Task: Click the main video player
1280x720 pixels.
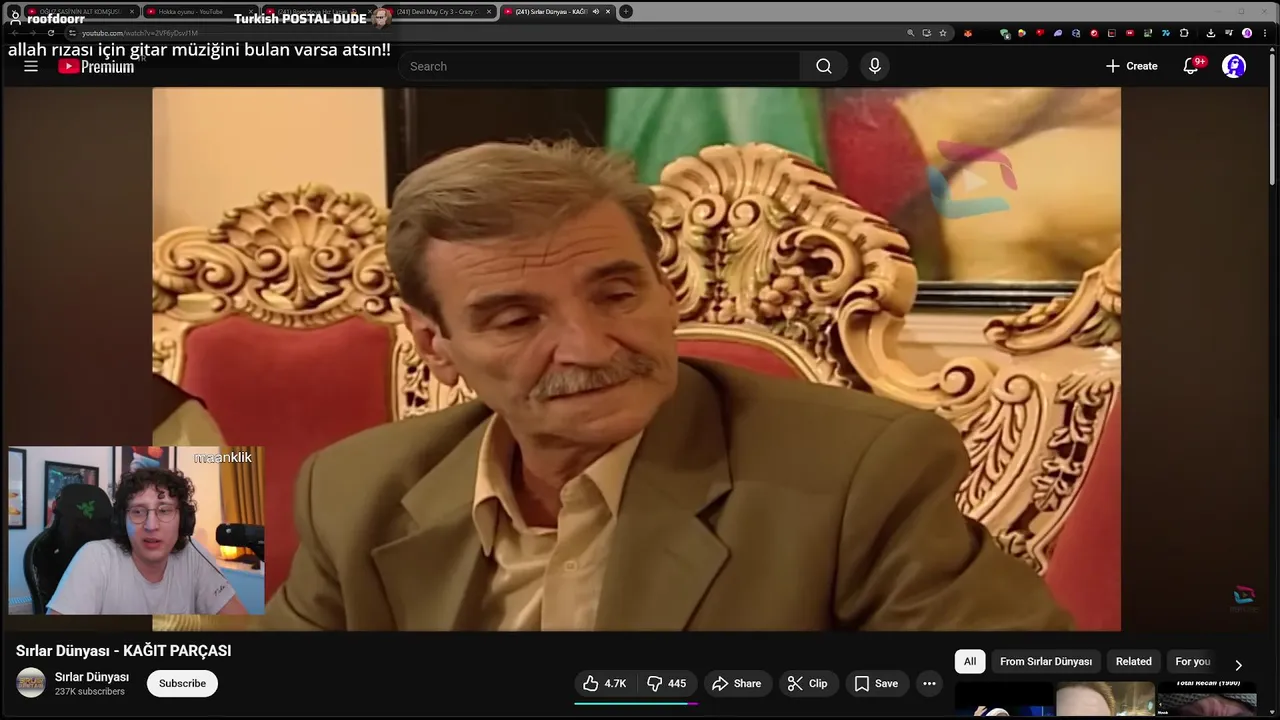Action: pyautogui.click(x=636, y=359)
